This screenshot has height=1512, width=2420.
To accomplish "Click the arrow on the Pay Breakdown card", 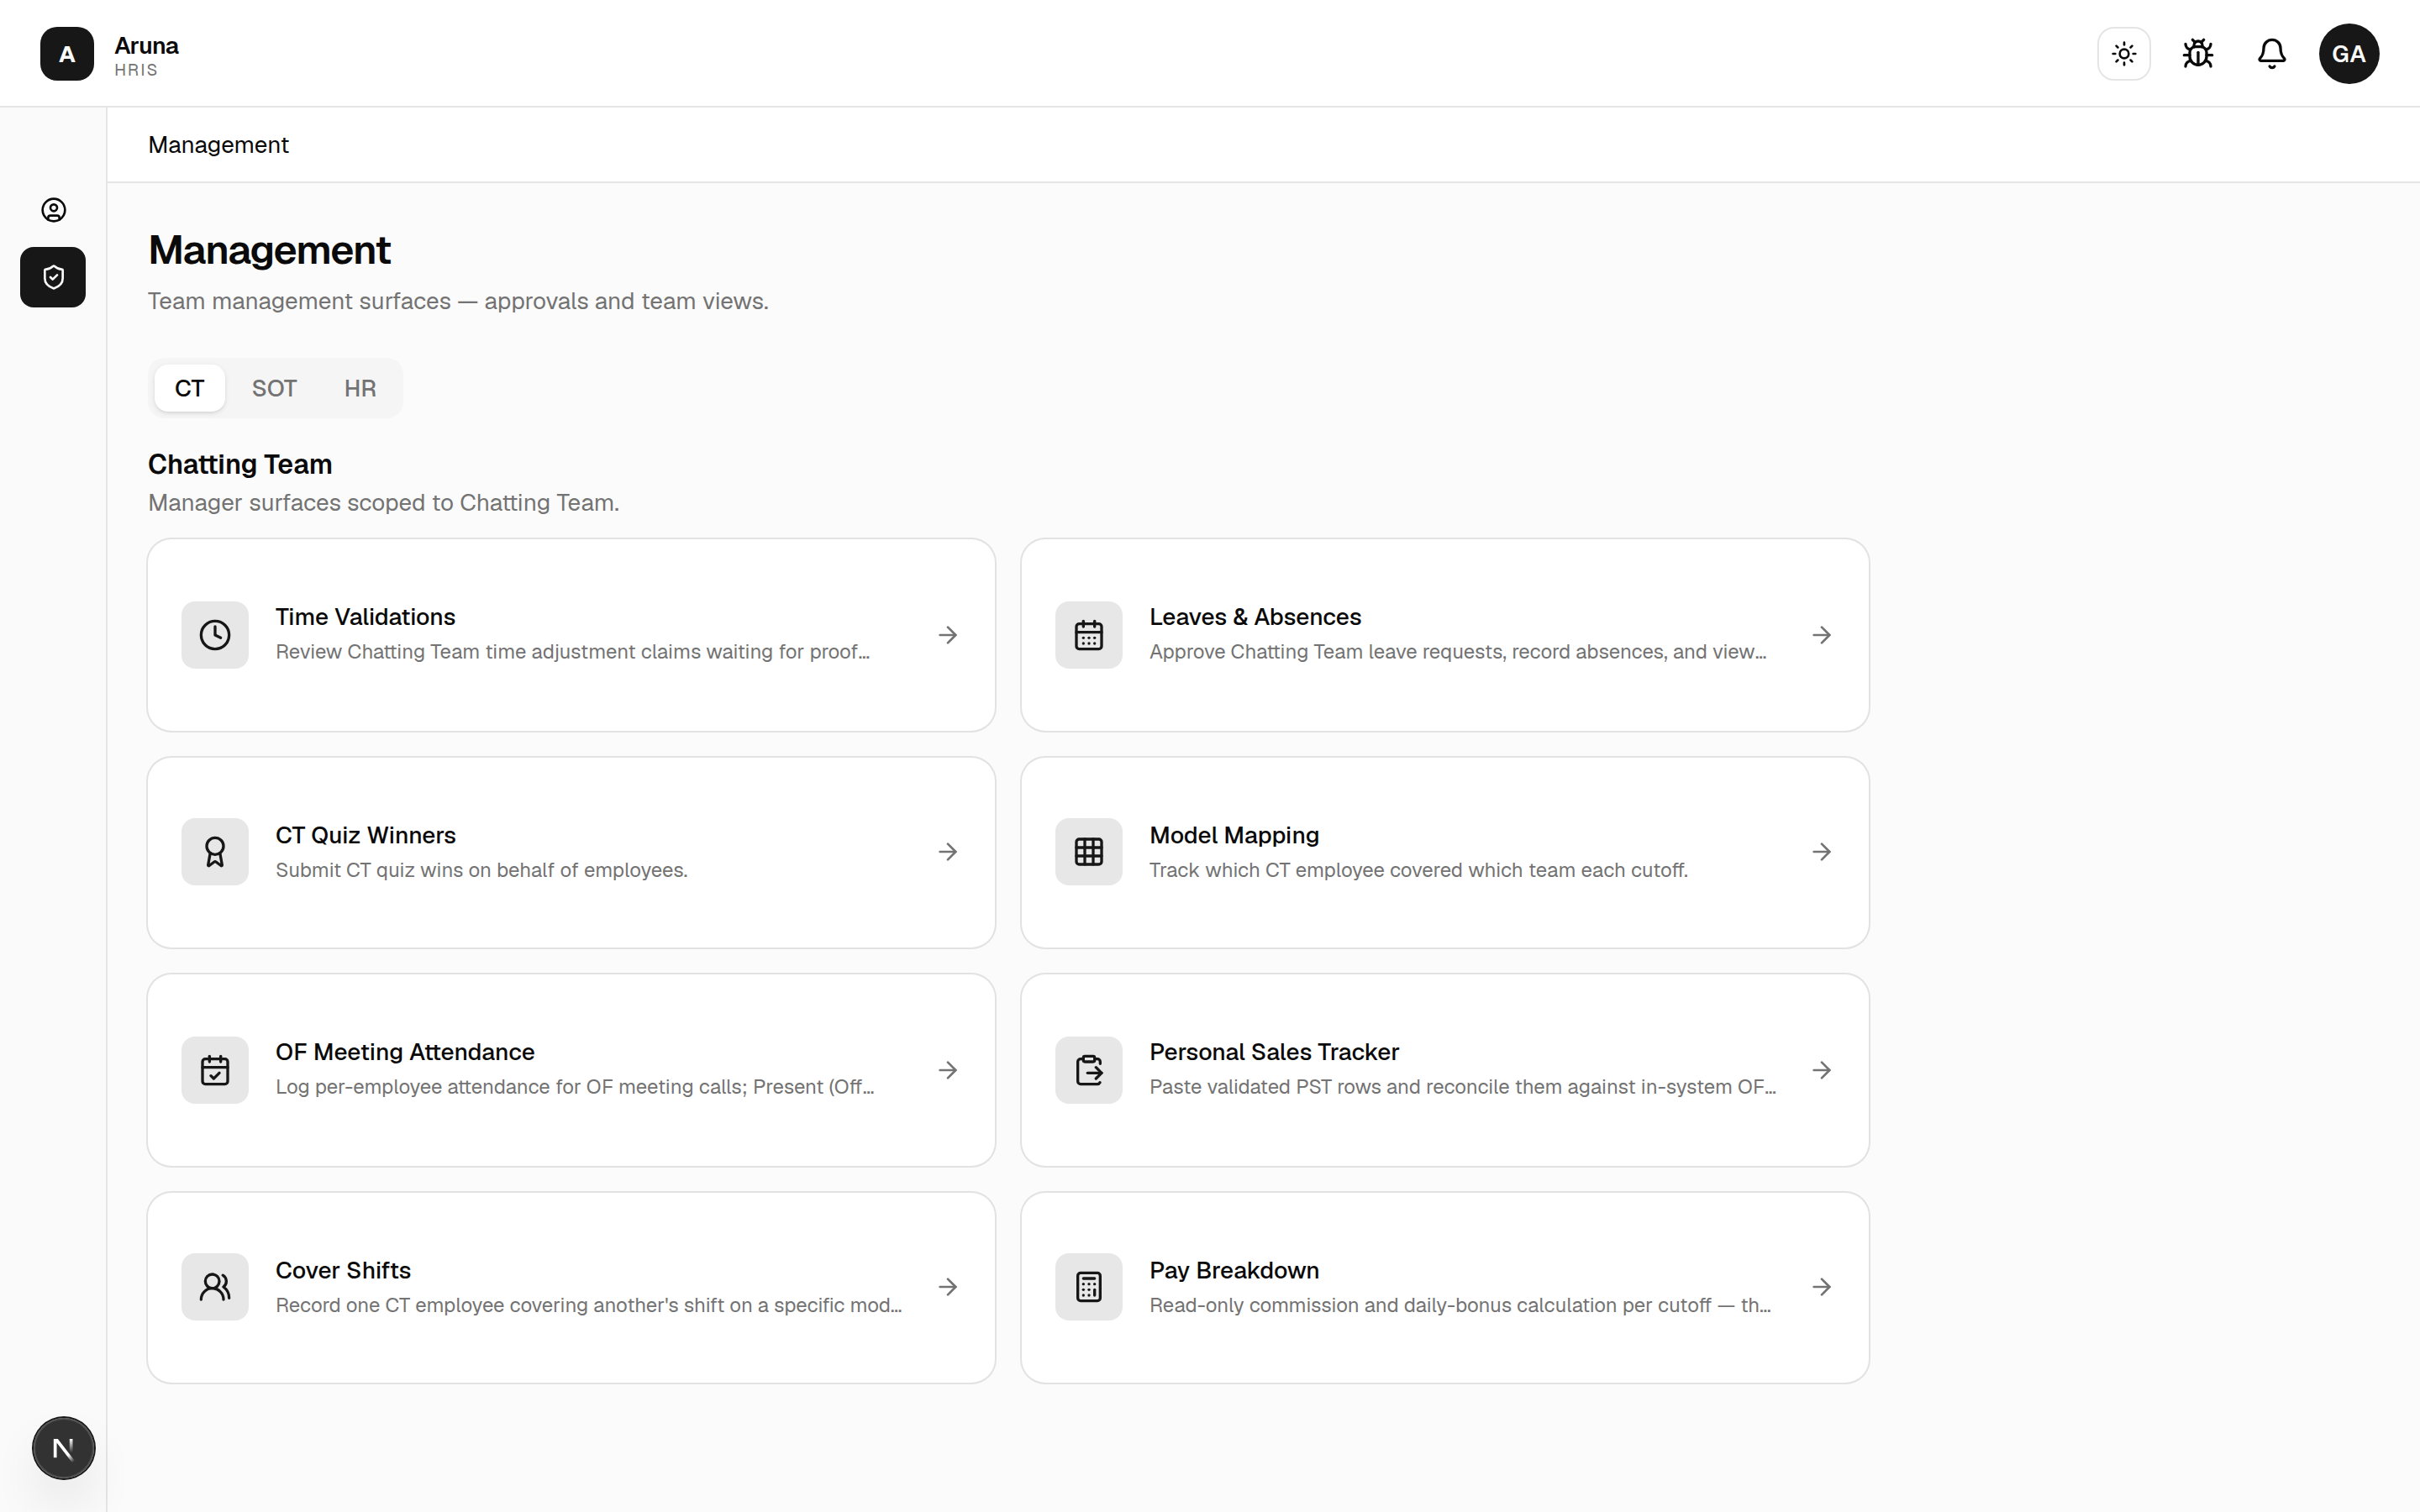I will (x=1822, y=1287).
